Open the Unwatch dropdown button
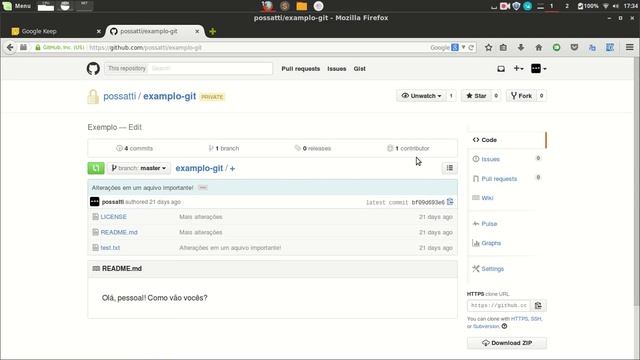This screenshot has height=360, width=640. point(421,96)
